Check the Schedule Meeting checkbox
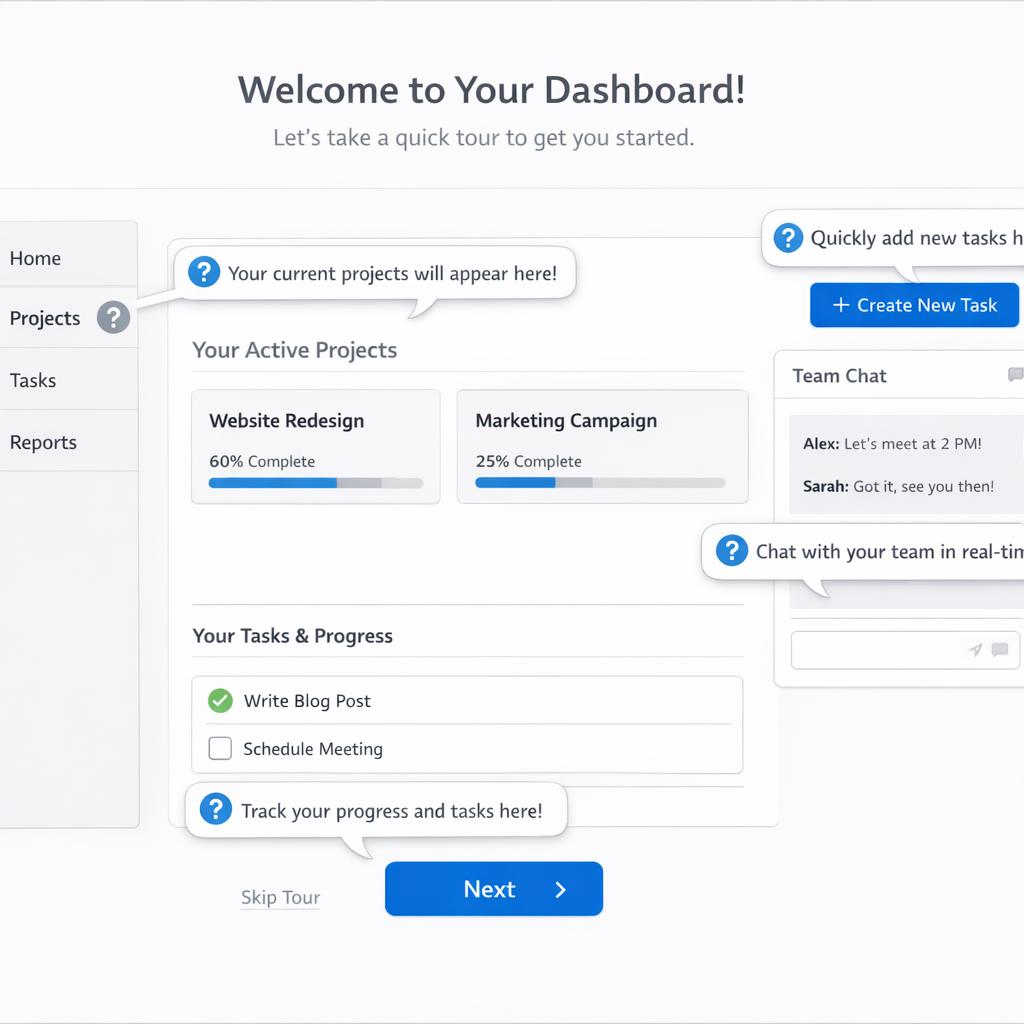This screenshot has height=1024, width=1024. coord(220,748)
